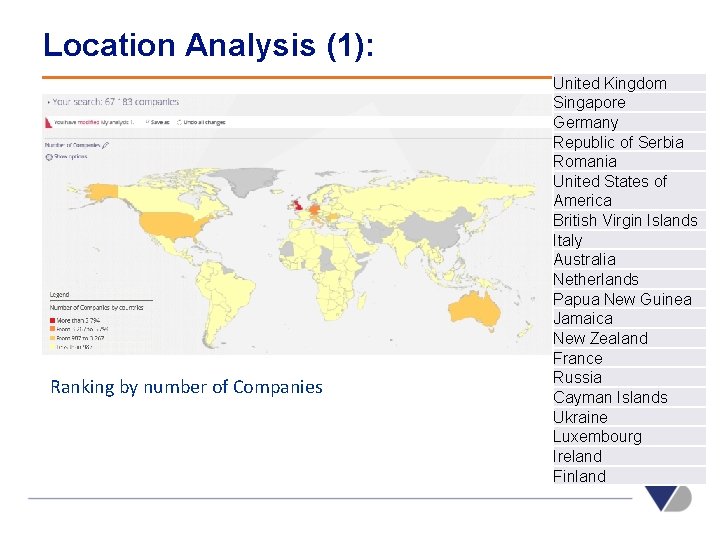Image resolution: width=720 pixels, height=540 pixels.
Task: Select 'United Kingdom' in the country list
Action: click(x=629, y=83)
